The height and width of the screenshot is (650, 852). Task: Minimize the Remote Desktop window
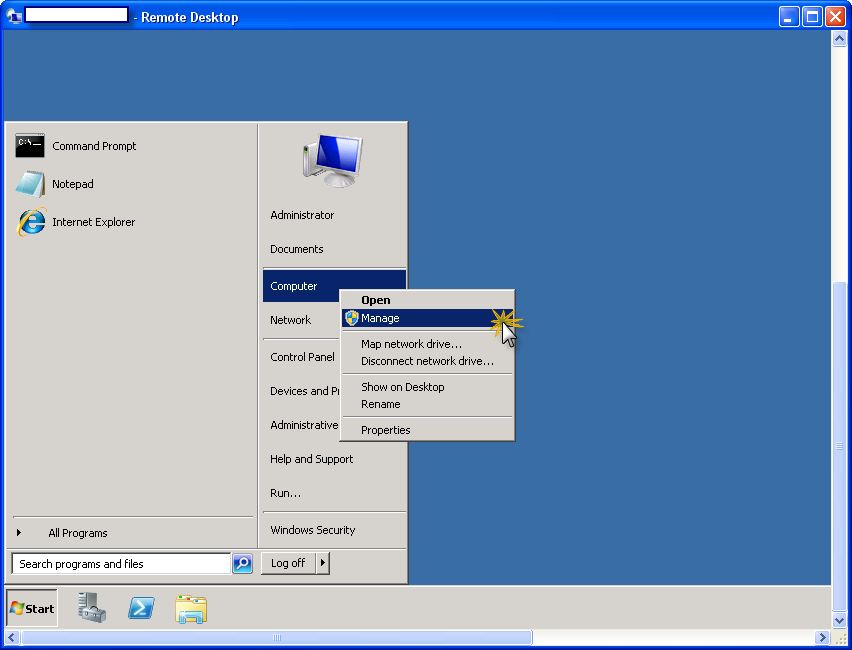[788, 17]
